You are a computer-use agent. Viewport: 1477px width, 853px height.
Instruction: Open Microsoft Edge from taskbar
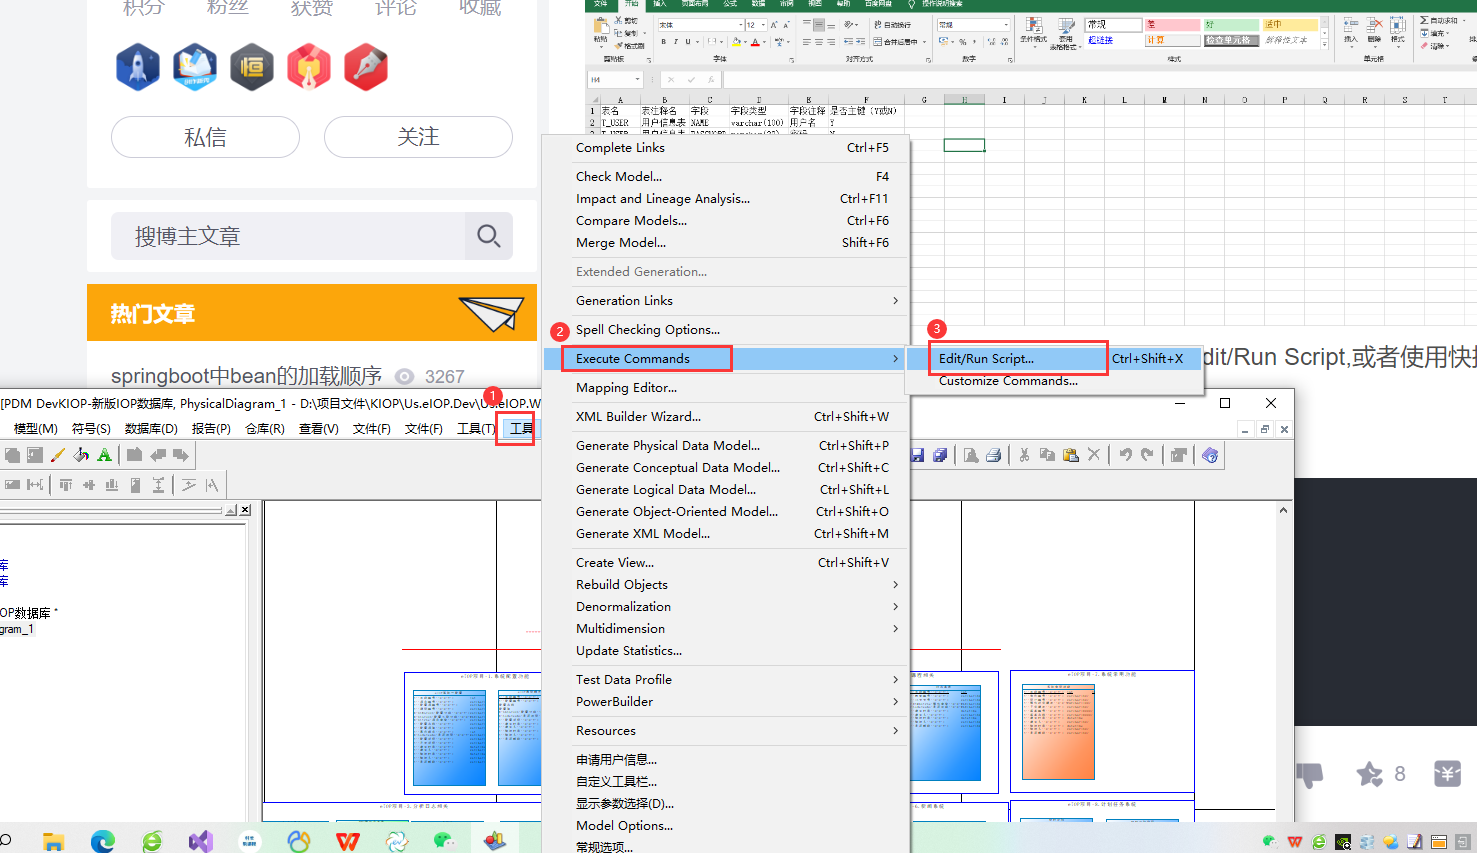tap(103, 841)
